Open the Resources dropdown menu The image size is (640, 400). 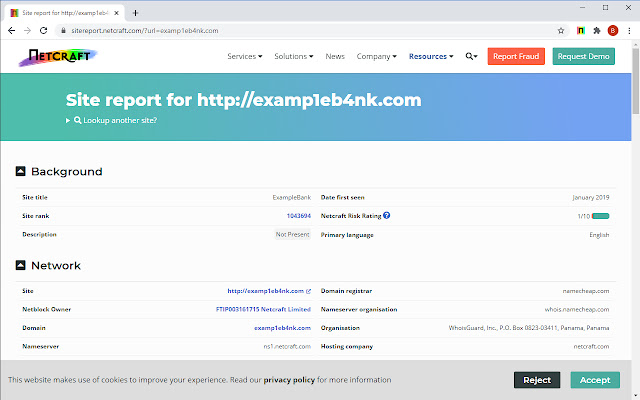[431, 56]
